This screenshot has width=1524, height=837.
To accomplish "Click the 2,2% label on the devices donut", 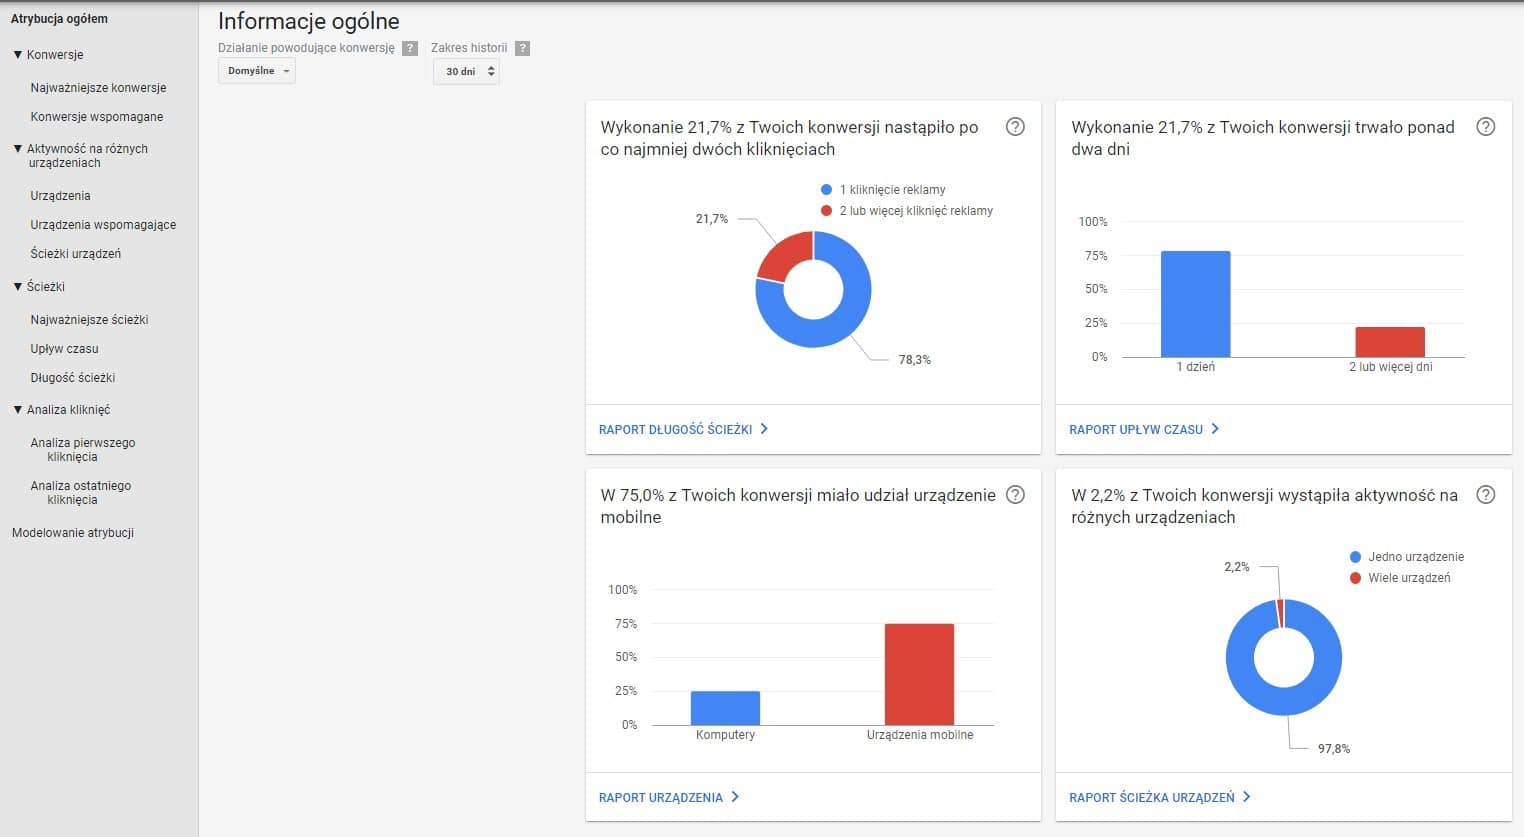I will (1237, 567).
